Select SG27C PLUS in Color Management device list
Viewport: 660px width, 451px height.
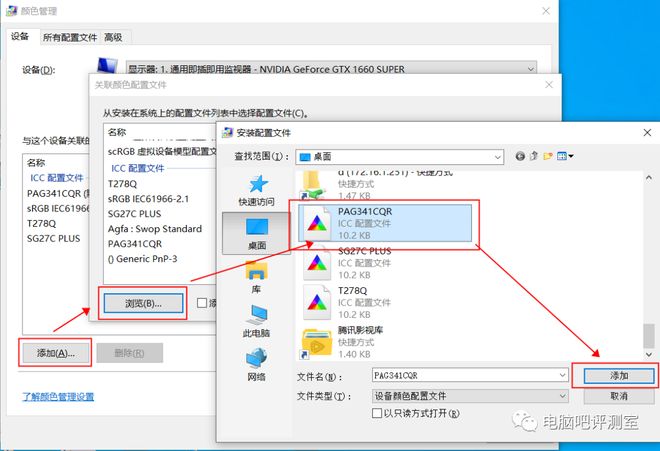(x=53, y=238)
